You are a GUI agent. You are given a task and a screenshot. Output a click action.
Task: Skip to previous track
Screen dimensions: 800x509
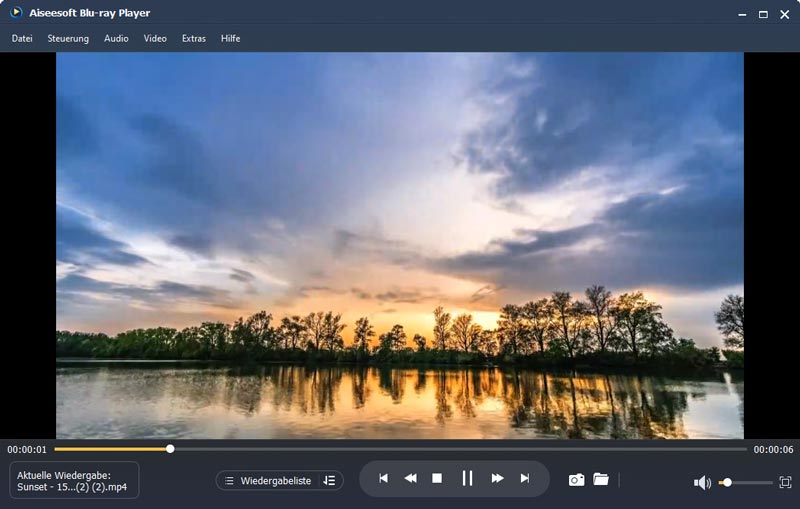click(x=383, y=478)
